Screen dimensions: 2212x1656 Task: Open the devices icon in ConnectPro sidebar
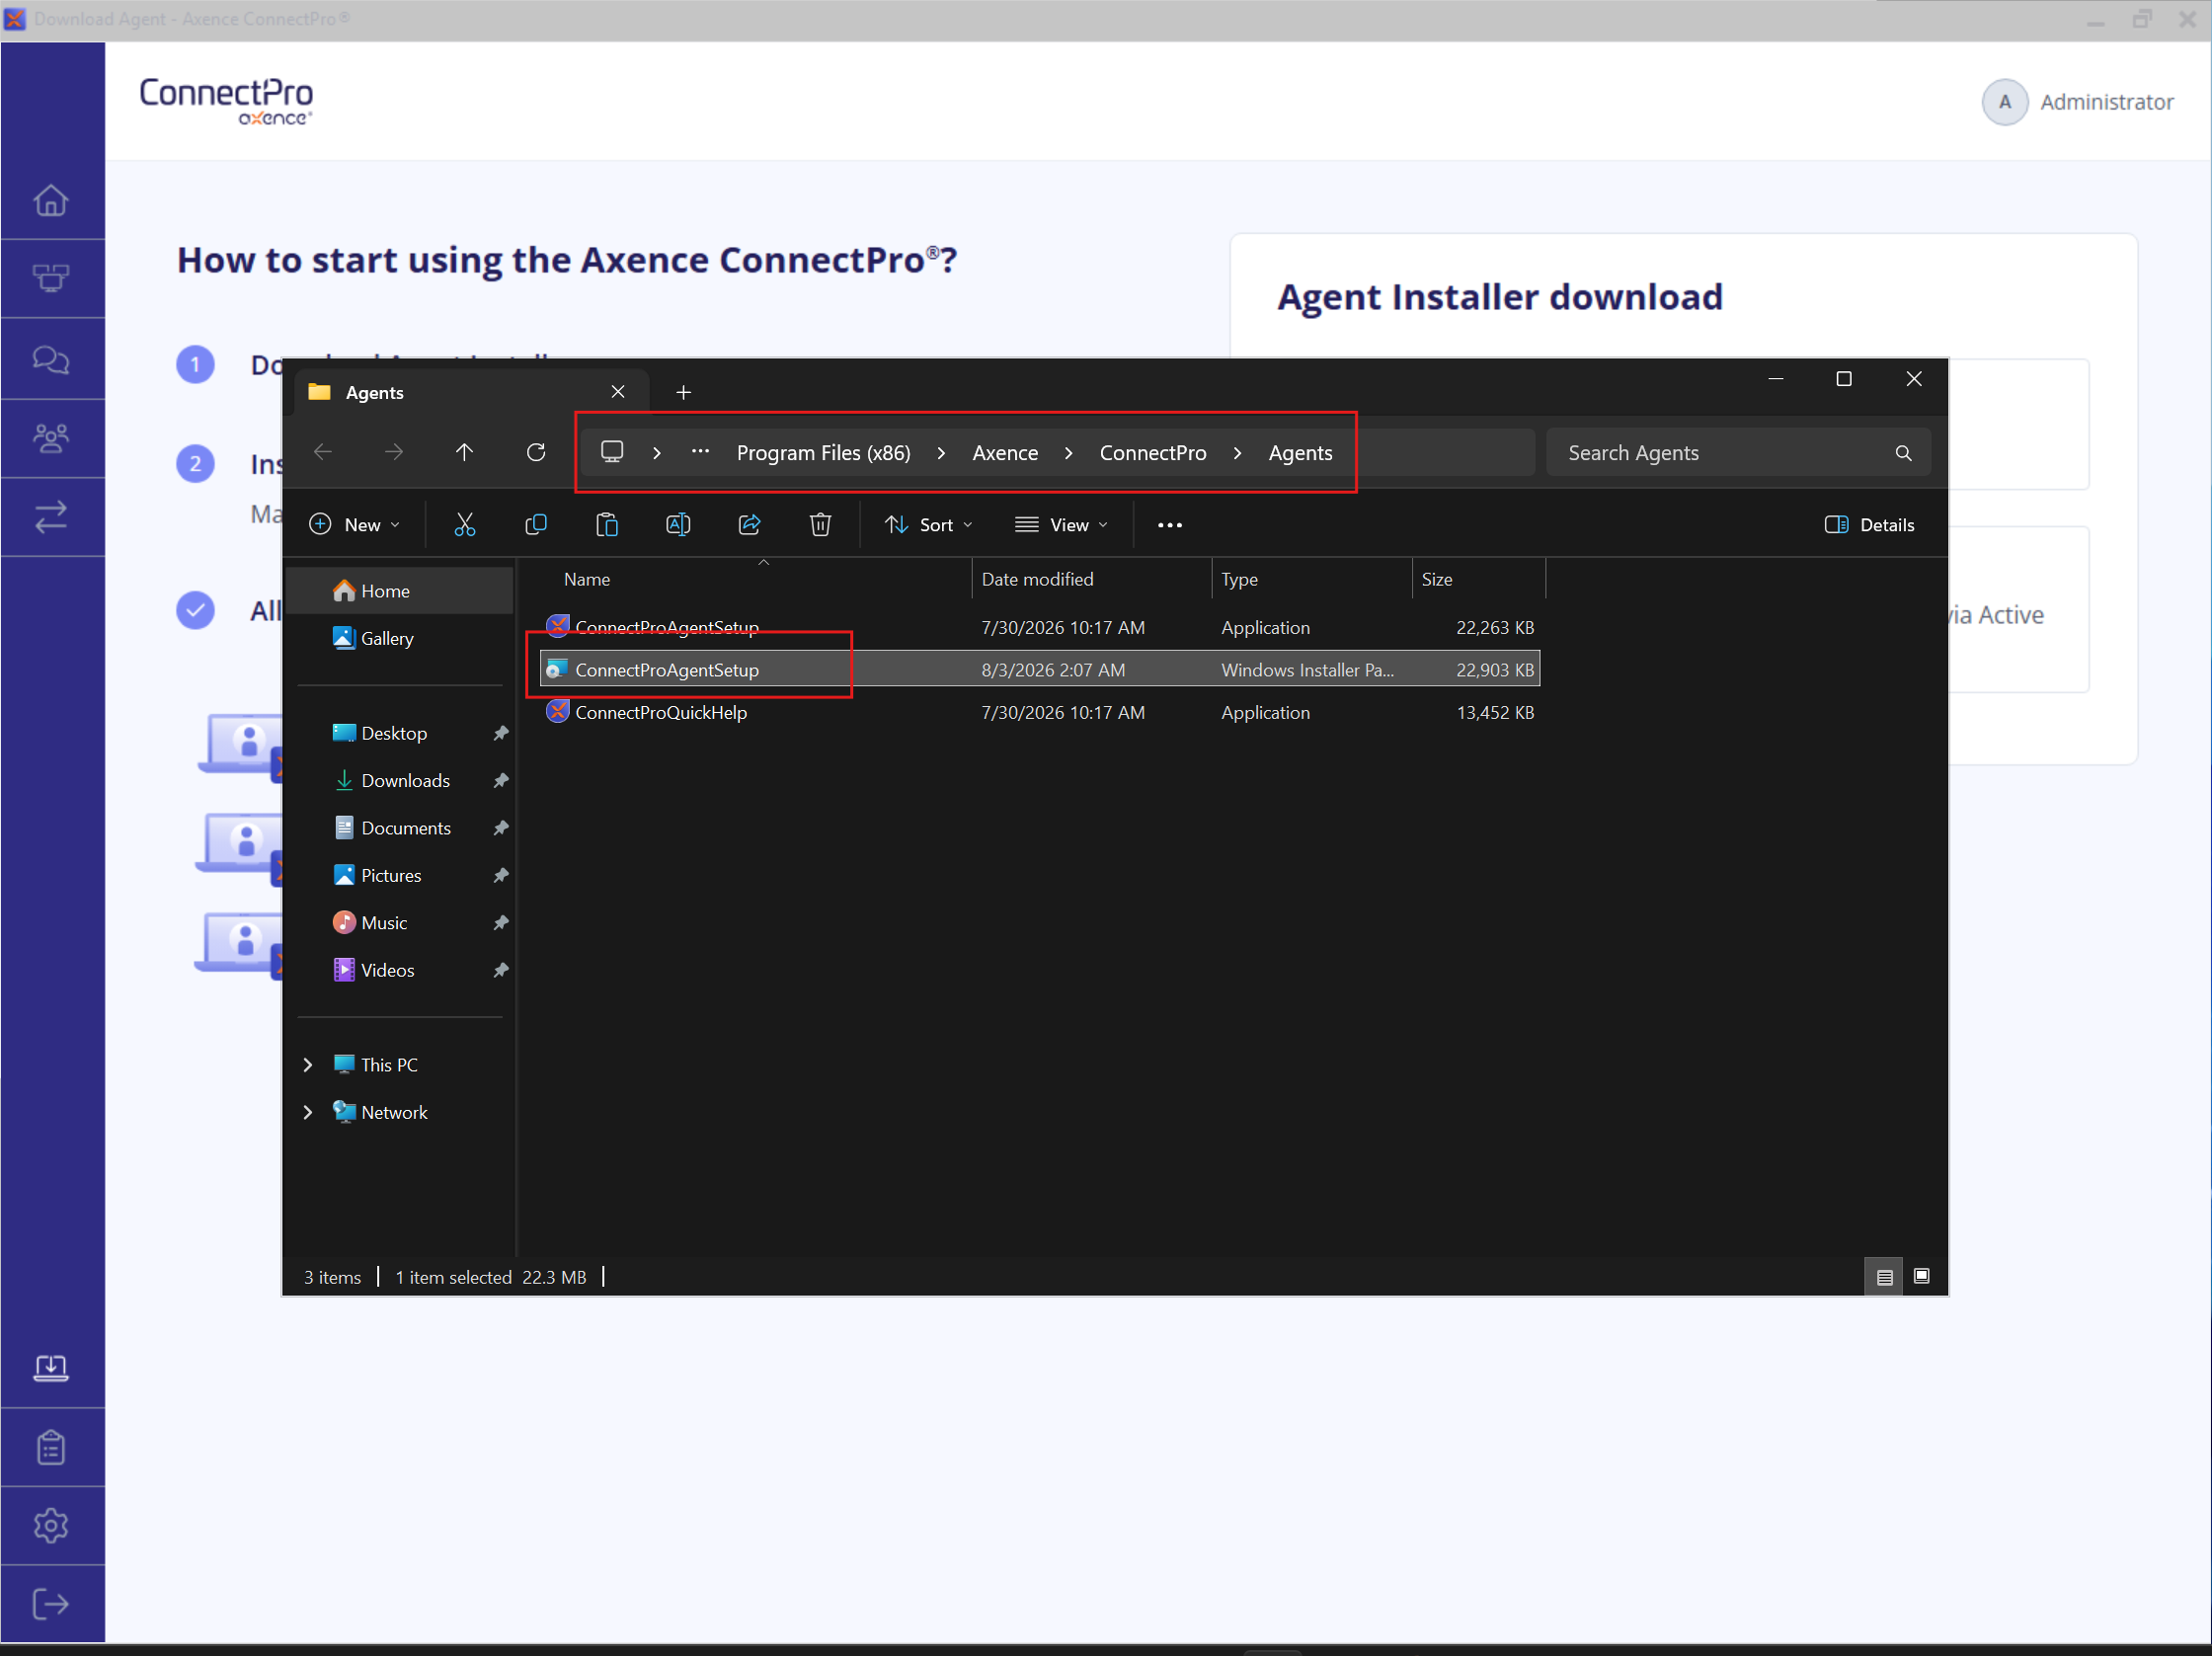tap(51, 278)
